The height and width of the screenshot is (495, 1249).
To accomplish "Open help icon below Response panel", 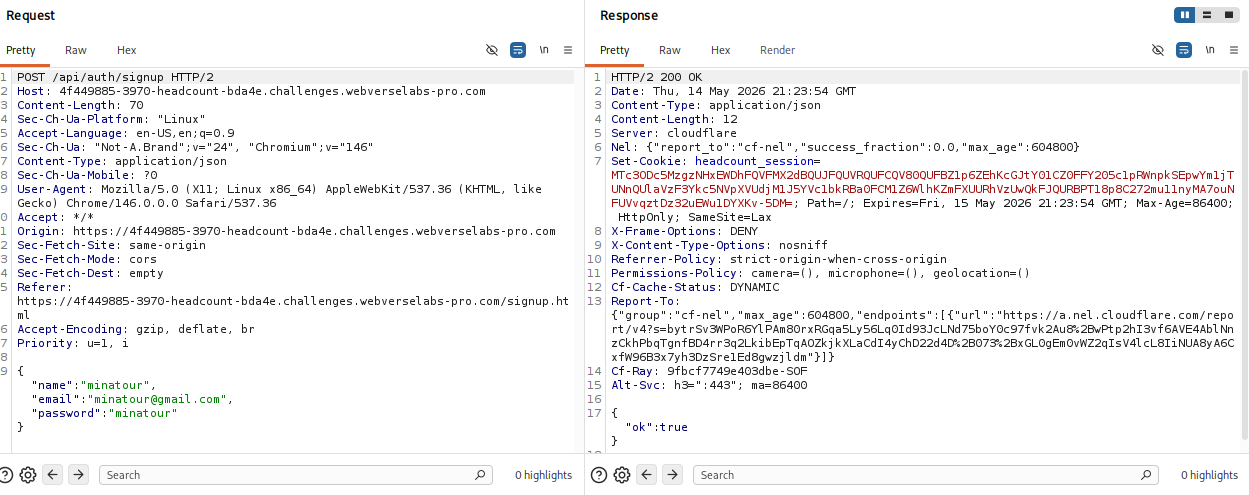I will click(x=600, y=475).
